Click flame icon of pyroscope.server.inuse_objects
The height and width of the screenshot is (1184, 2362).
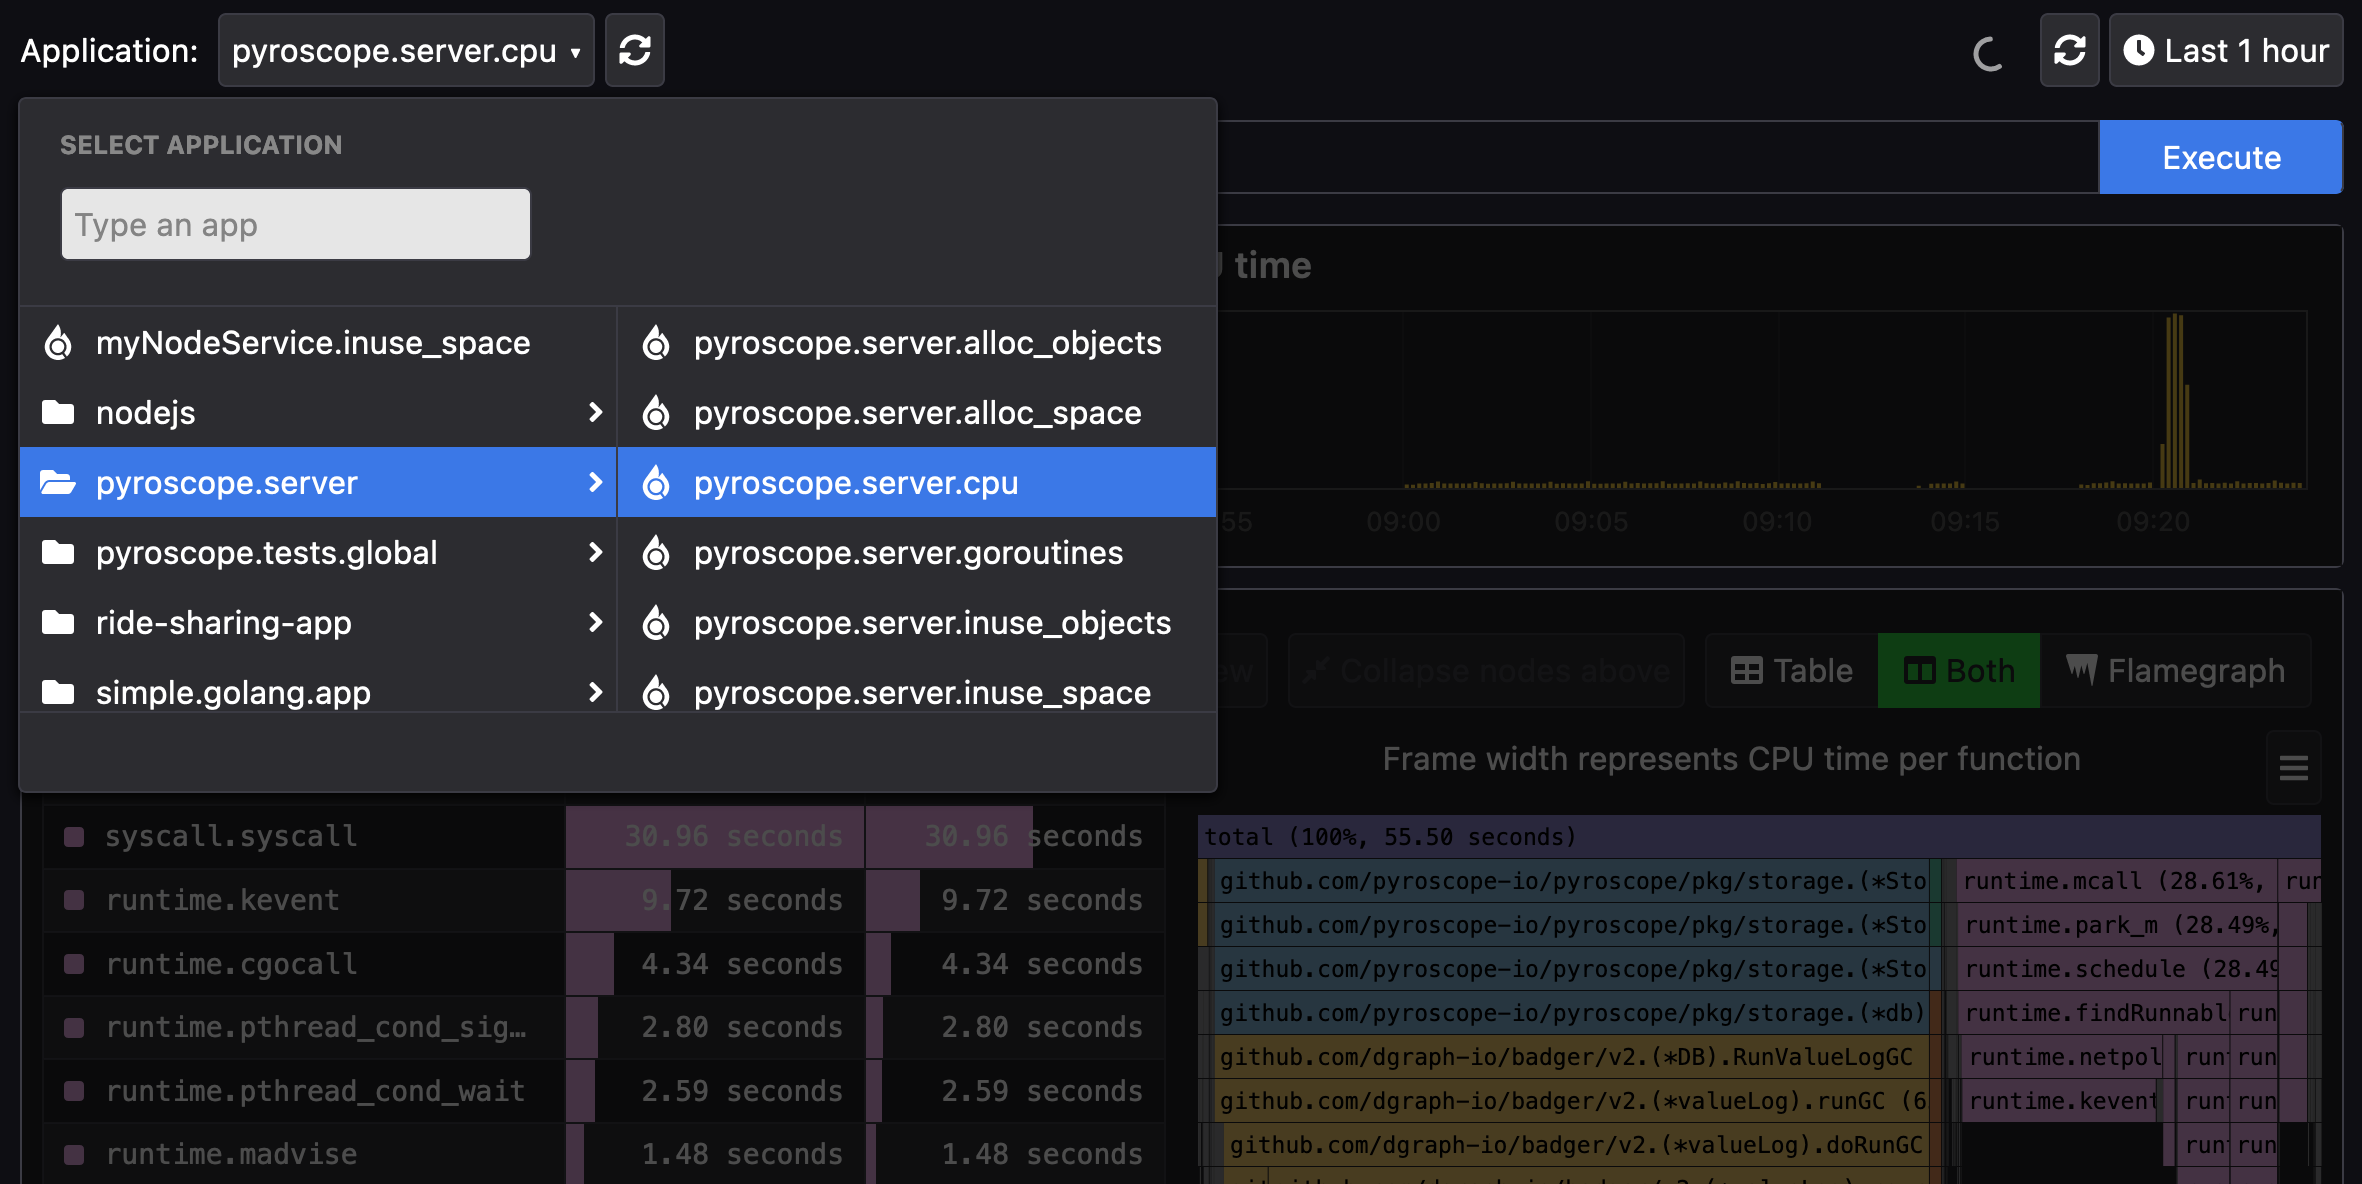pos(656,622)
